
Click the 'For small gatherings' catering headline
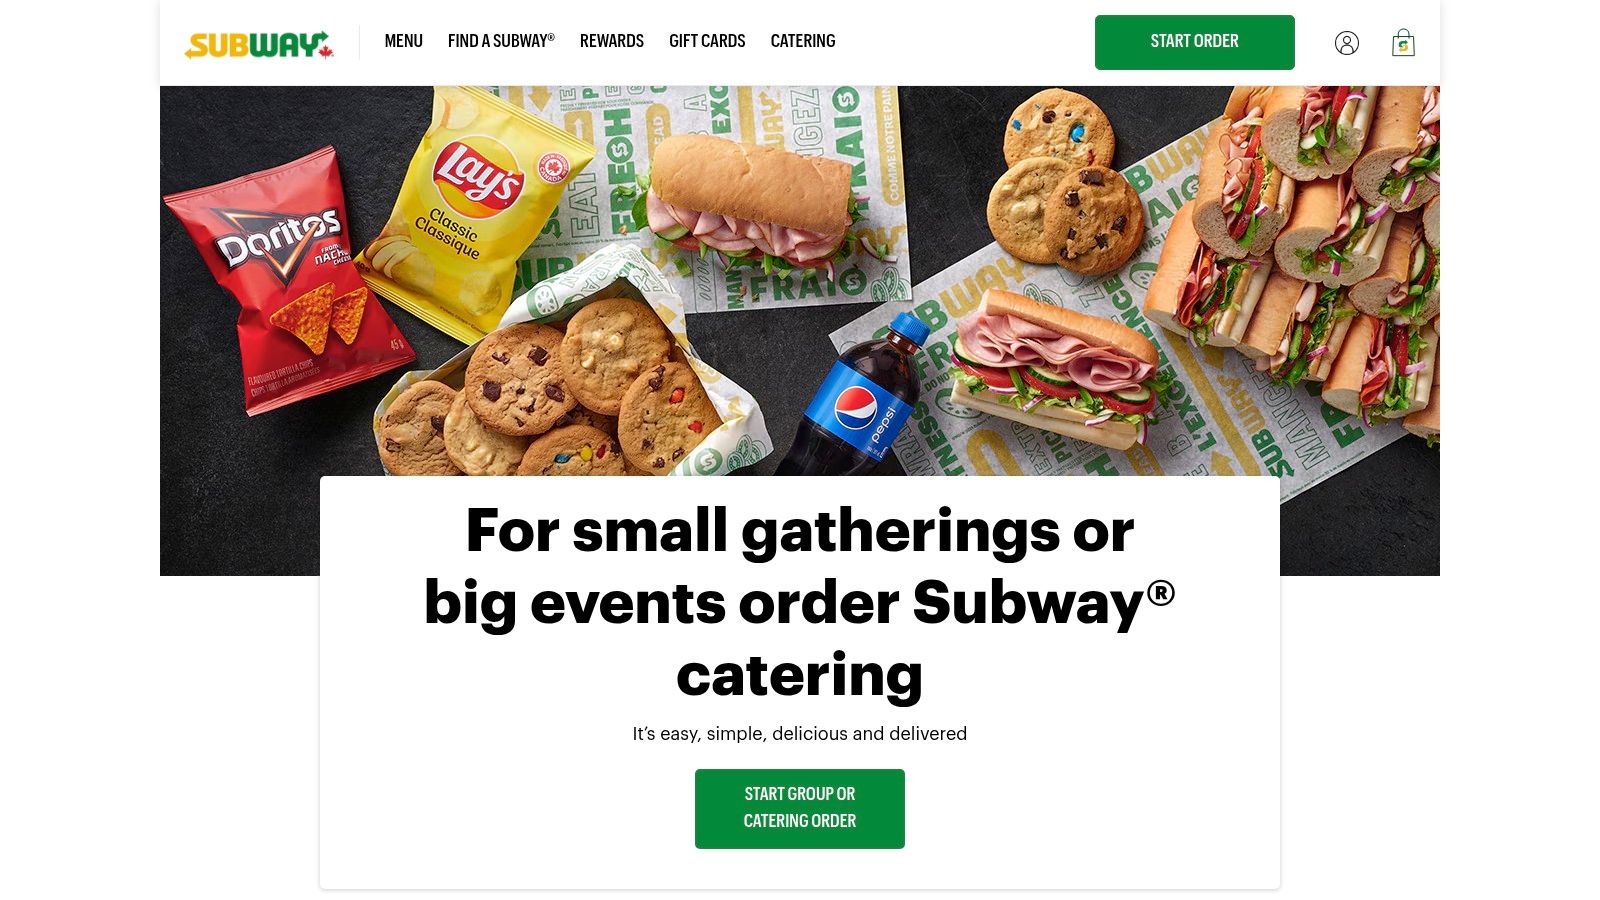pos(800,603)
